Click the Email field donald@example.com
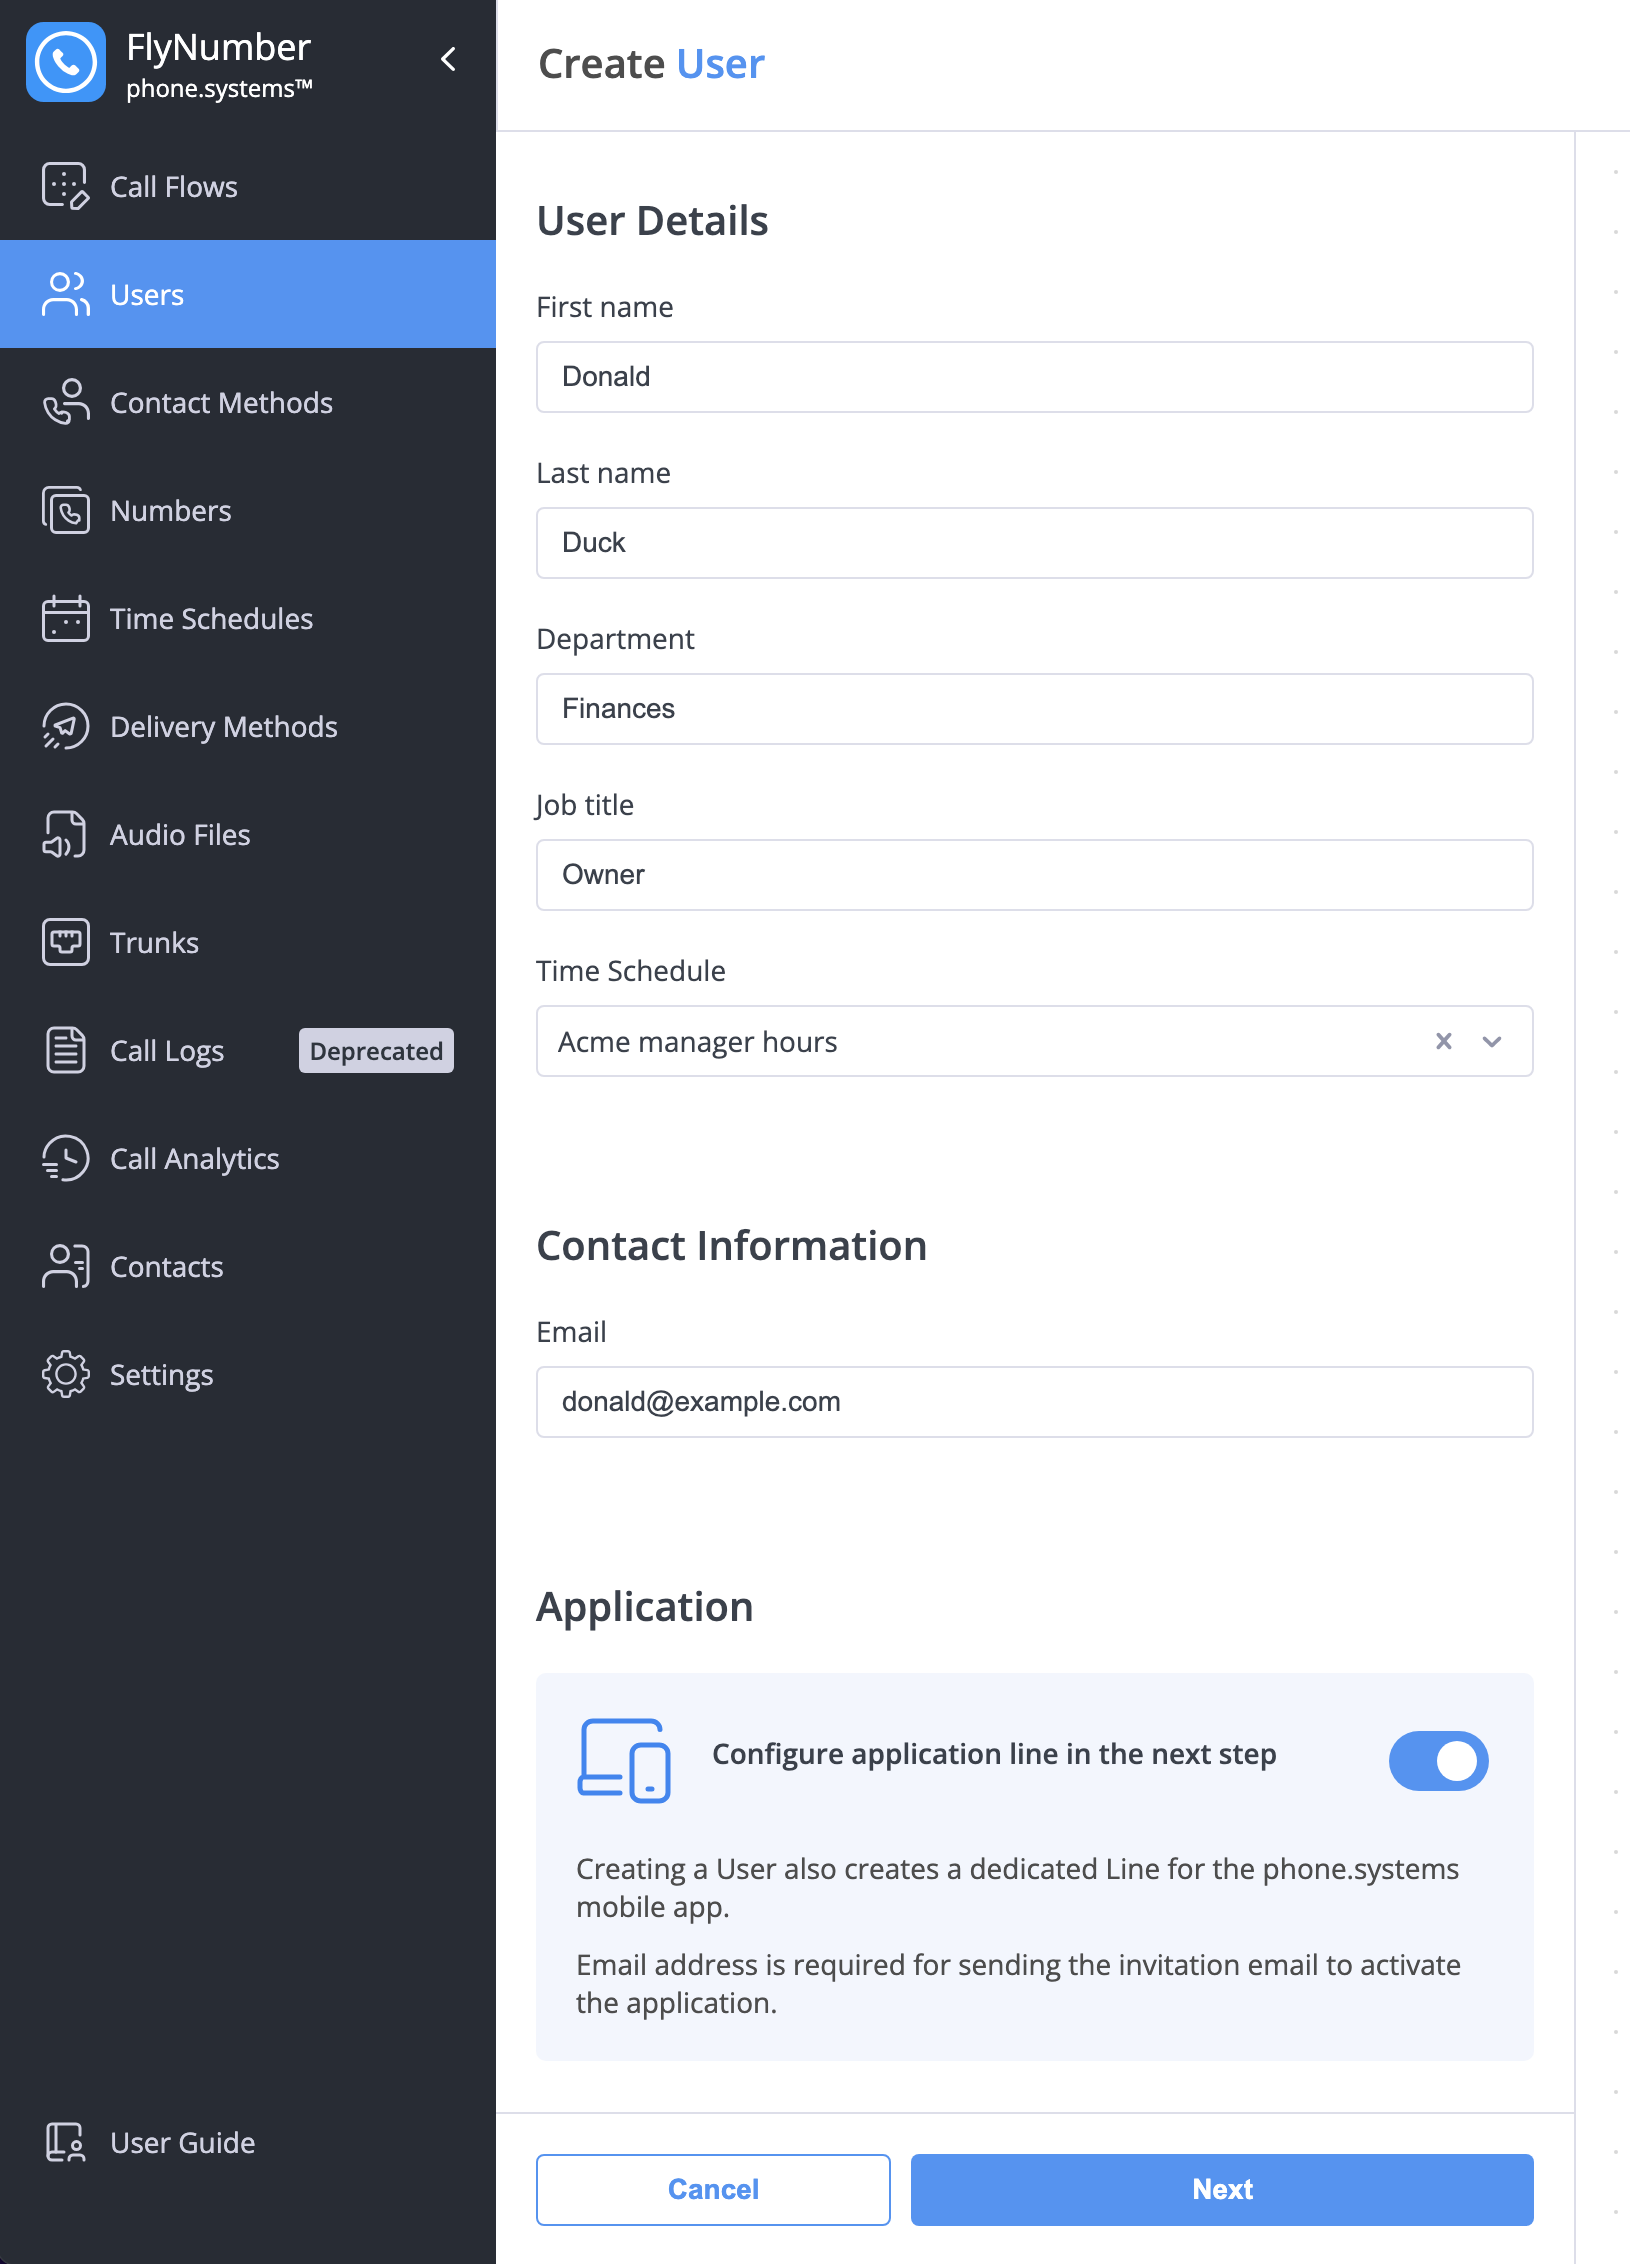 pos(1034,1402)
